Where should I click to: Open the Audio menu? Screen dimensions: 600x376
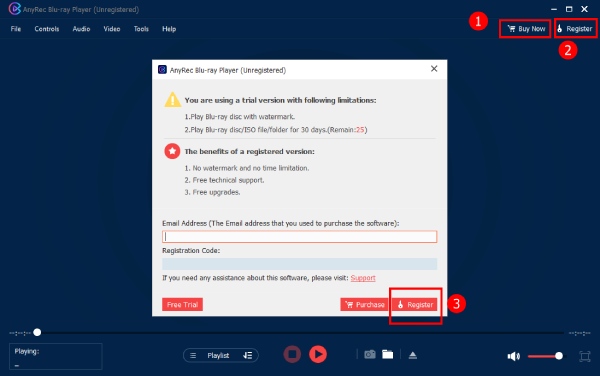tap(81, 29)
